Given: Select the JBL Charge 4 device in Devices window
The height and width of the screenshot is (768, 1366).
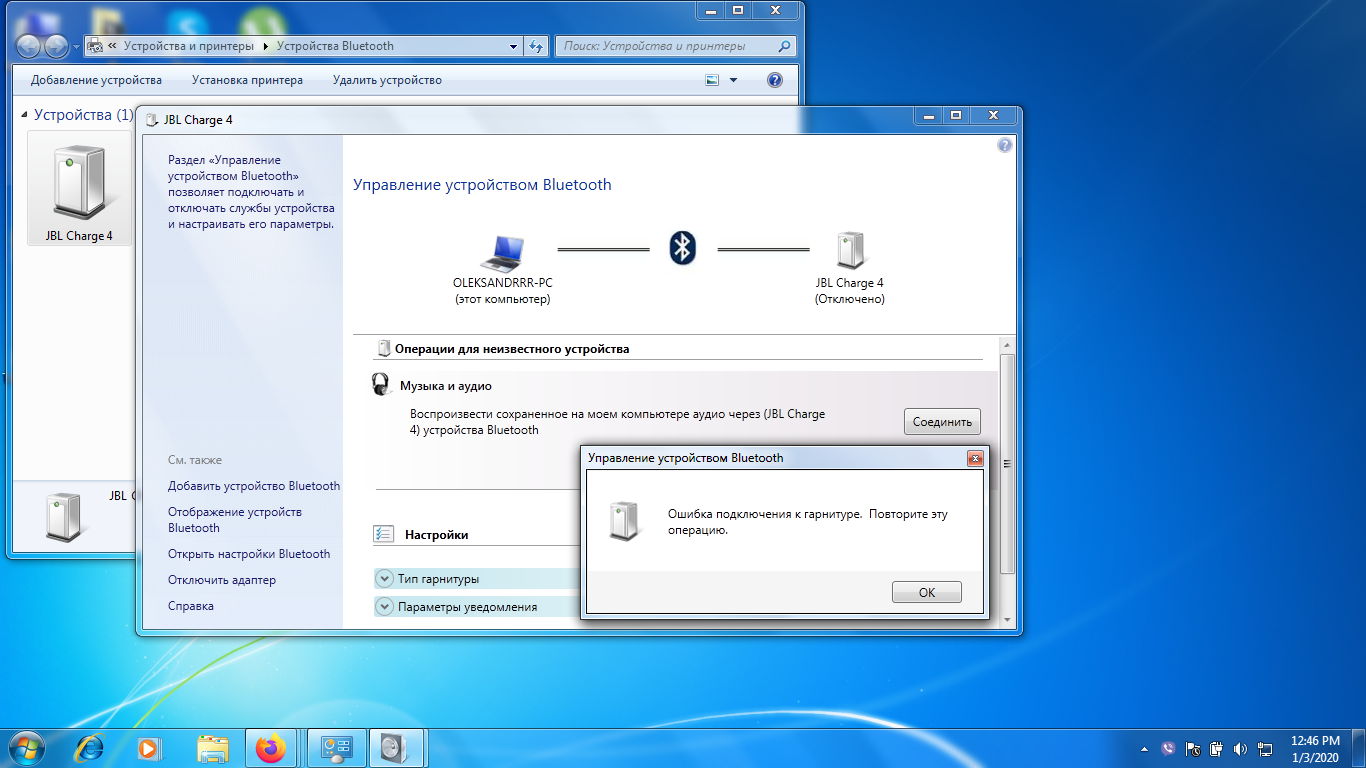Looking at the screenshot, I should click(79, 190).
